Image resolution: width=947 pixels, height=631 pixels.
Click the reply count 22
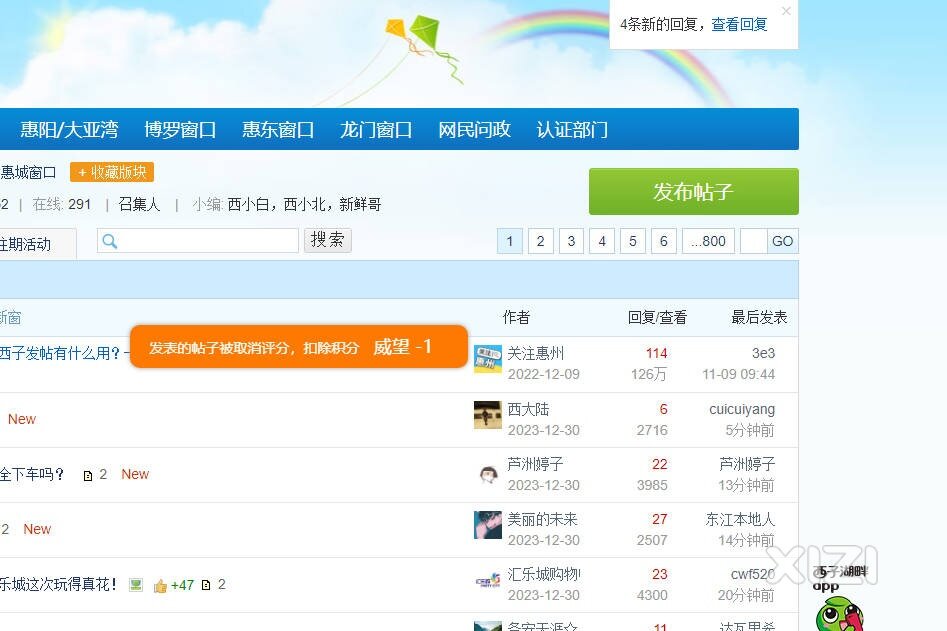tap(660, 464)
